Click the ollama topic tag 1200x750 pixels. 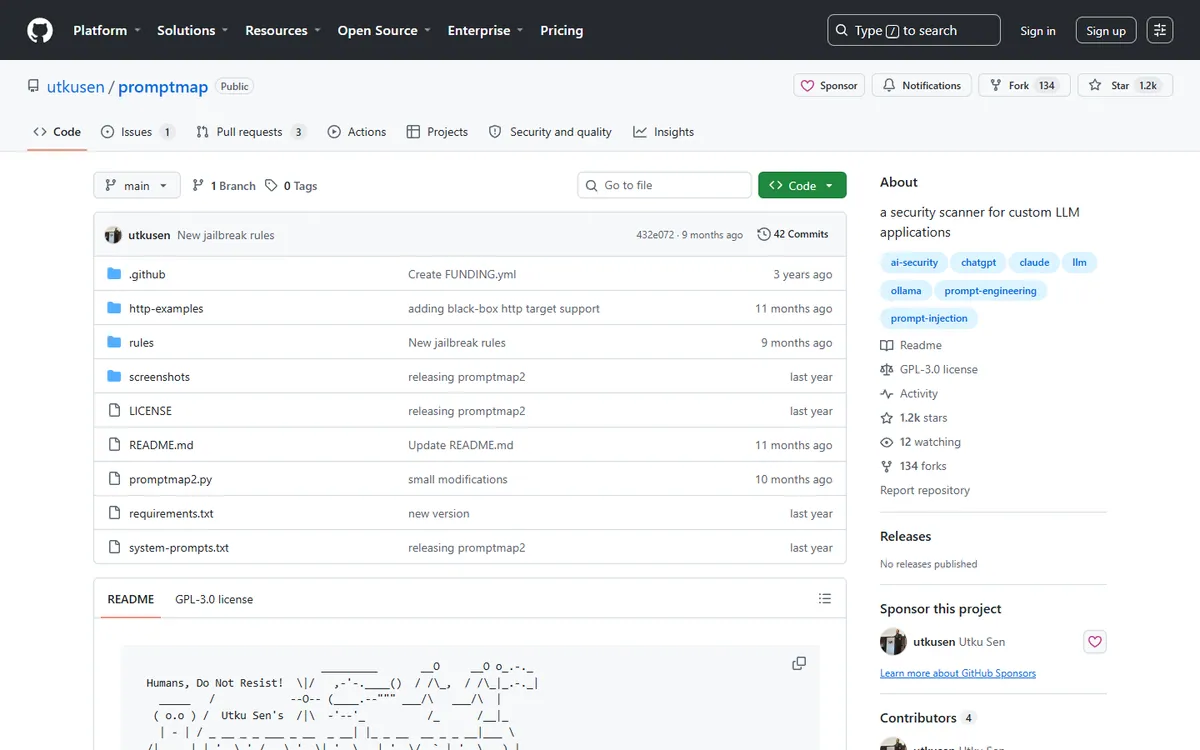[x=906, y=290]
